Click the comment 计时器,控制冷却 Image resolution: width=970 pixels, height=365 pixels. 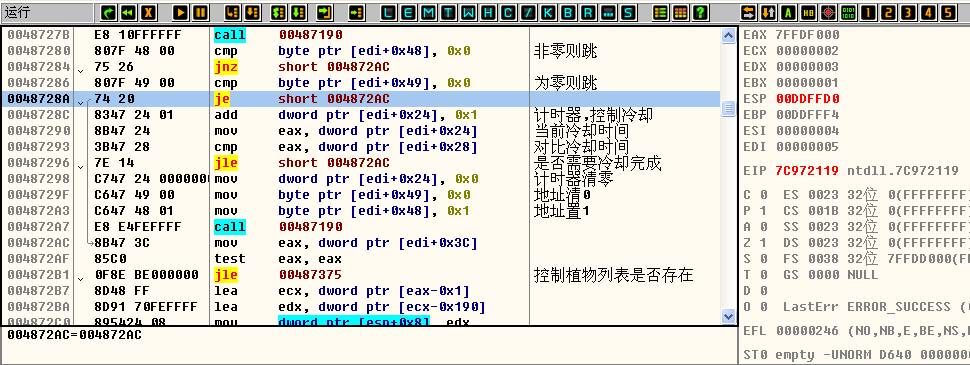tap(593, 115)
